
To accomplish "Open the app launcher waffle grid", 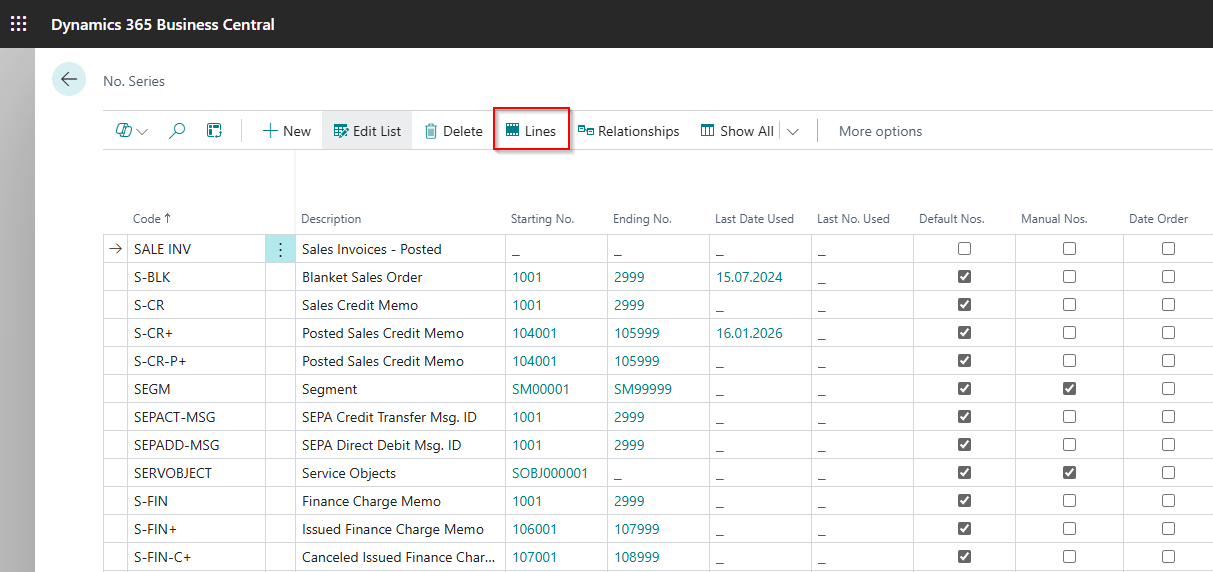I will (x=19, y=24).
